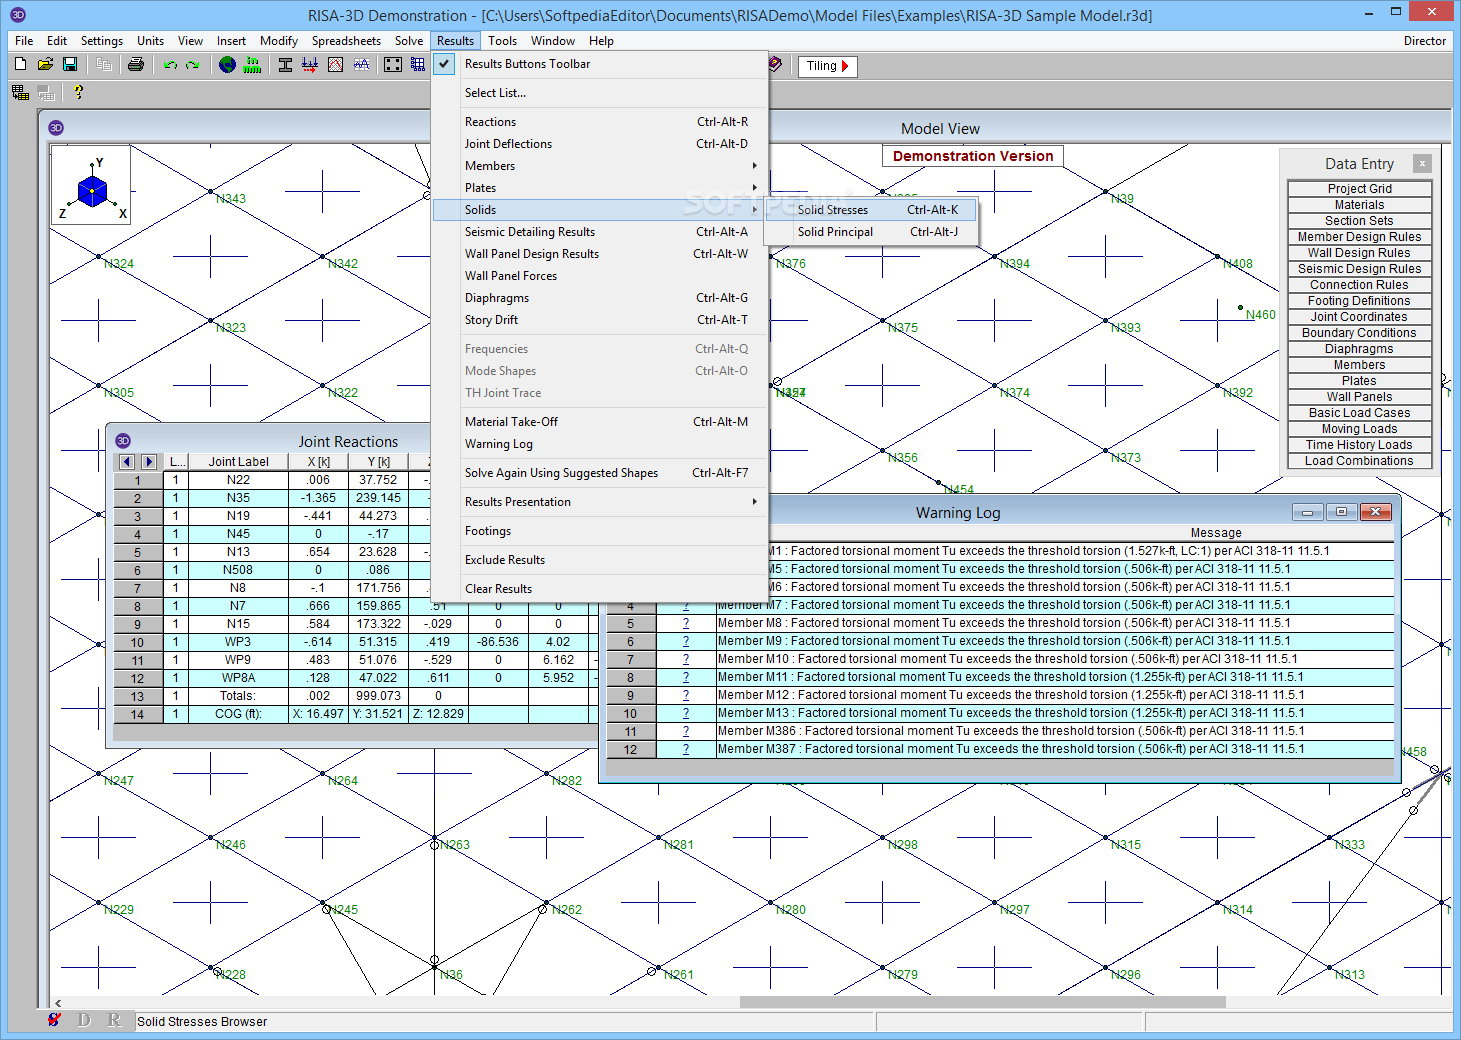Open Wall Panels from the Data Entry panel
1461x1040 pixels.
(x=1359, y=397)
